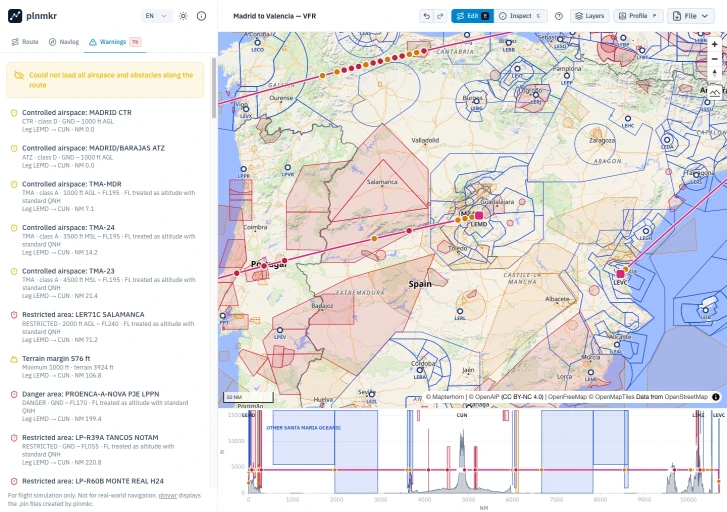Viewport: 727px width, 512px height.
Task: Open the LP-R39A TANCOS NOTAM warning
Action: click(106, 449)
